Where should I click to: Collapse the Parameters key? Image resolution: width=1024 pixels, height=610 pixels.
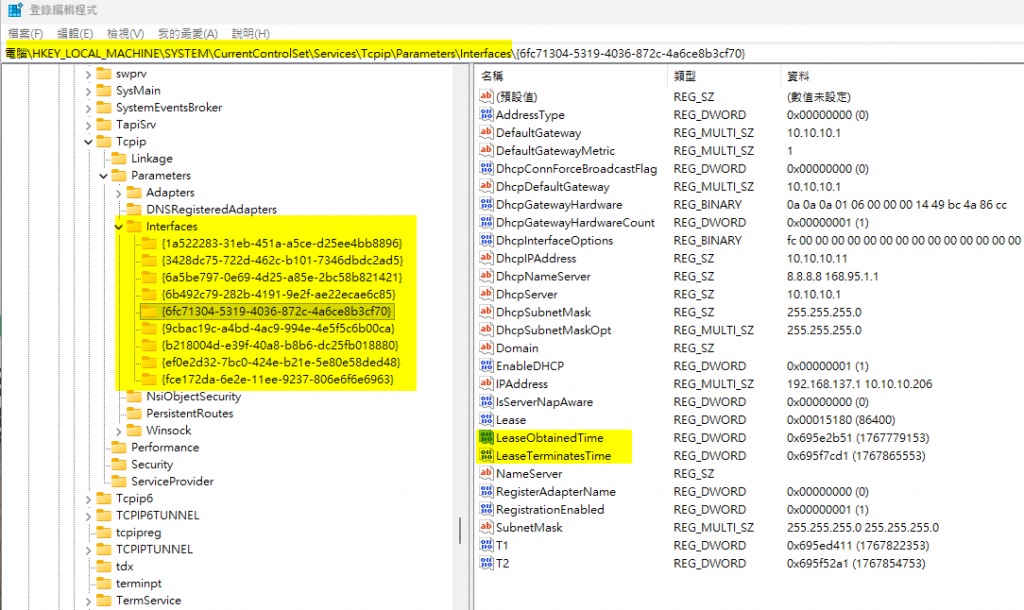tap(103, 176)
